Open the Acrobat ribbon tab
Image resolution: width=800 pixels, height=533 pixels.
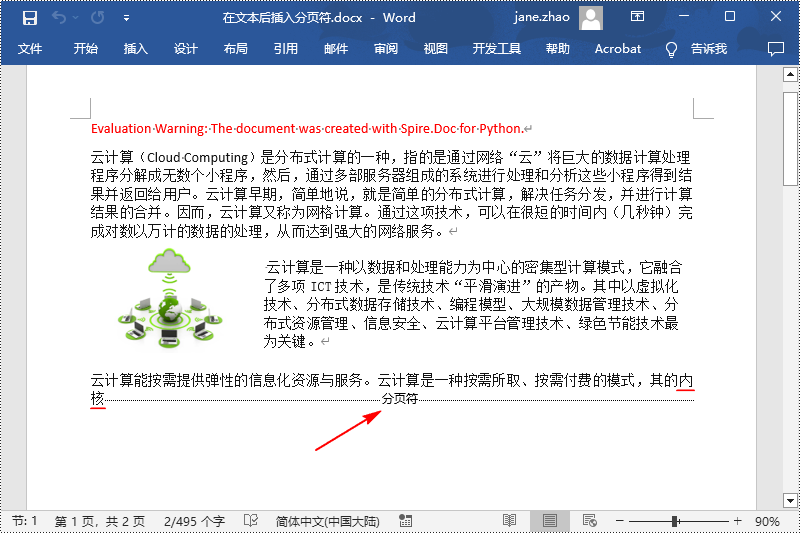(x=617, y=49)
